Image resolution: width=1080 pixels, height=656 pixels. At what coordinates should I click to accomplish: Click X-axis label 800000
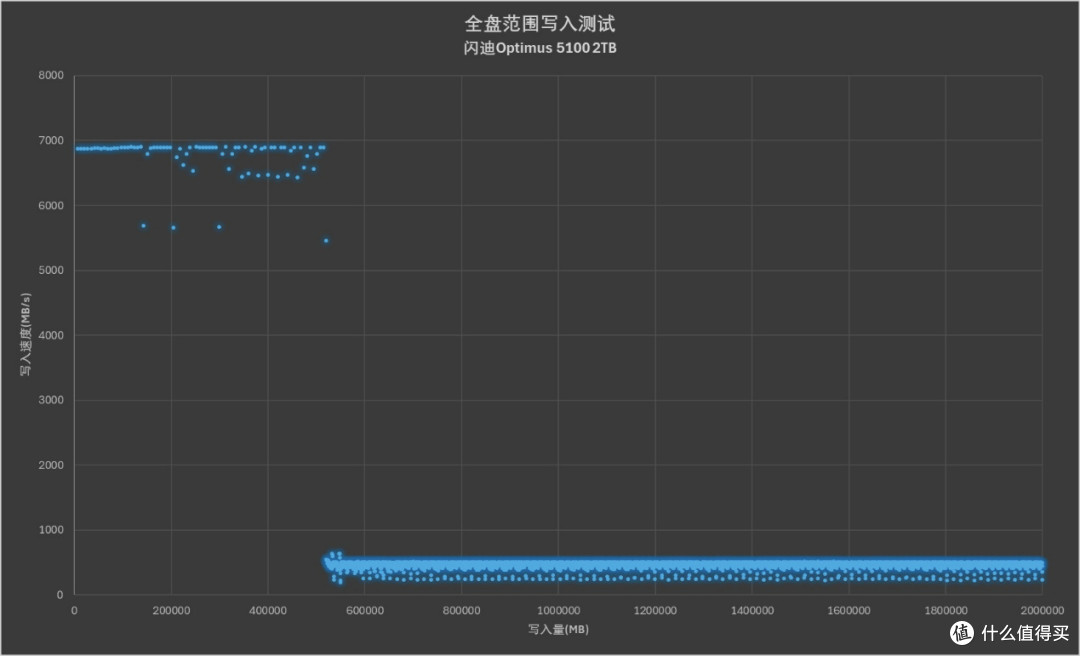coord(461,611)
